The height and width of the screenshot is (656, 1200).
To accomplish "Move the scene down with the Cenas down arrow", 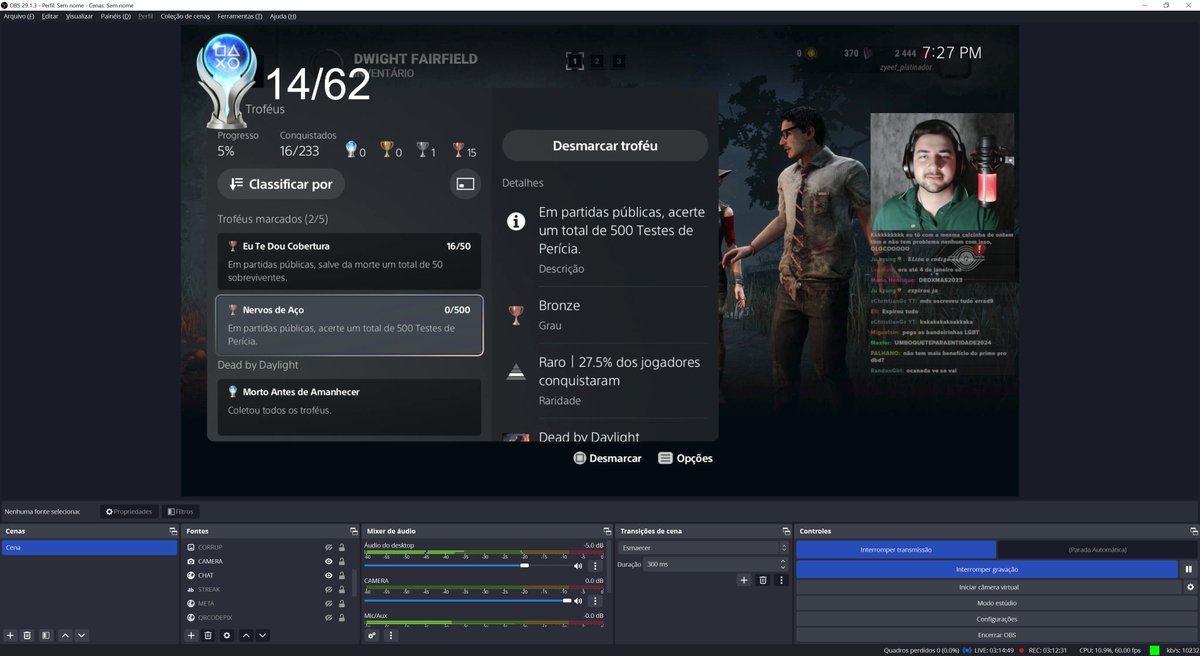I will click(x=82, y=635).
